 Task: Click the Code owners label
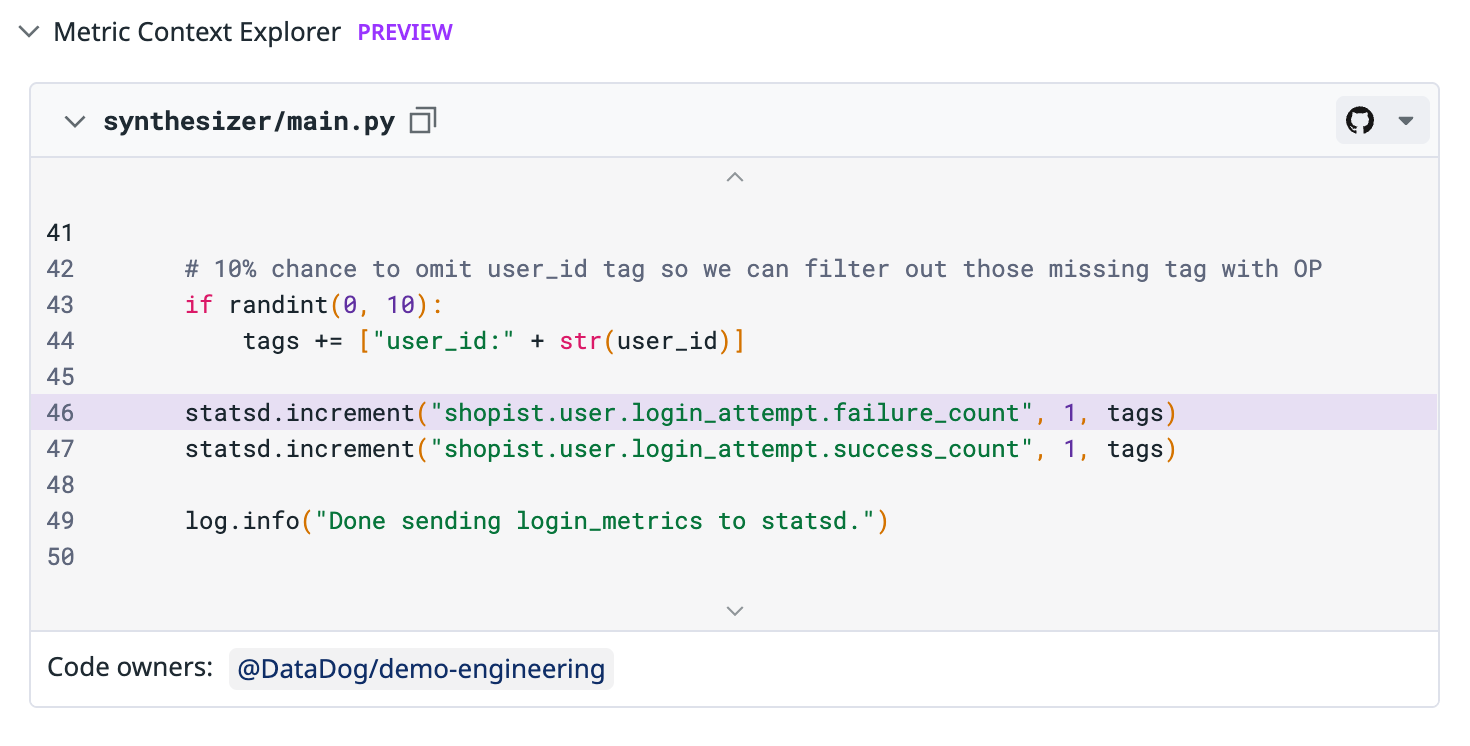tap(130, 667)
